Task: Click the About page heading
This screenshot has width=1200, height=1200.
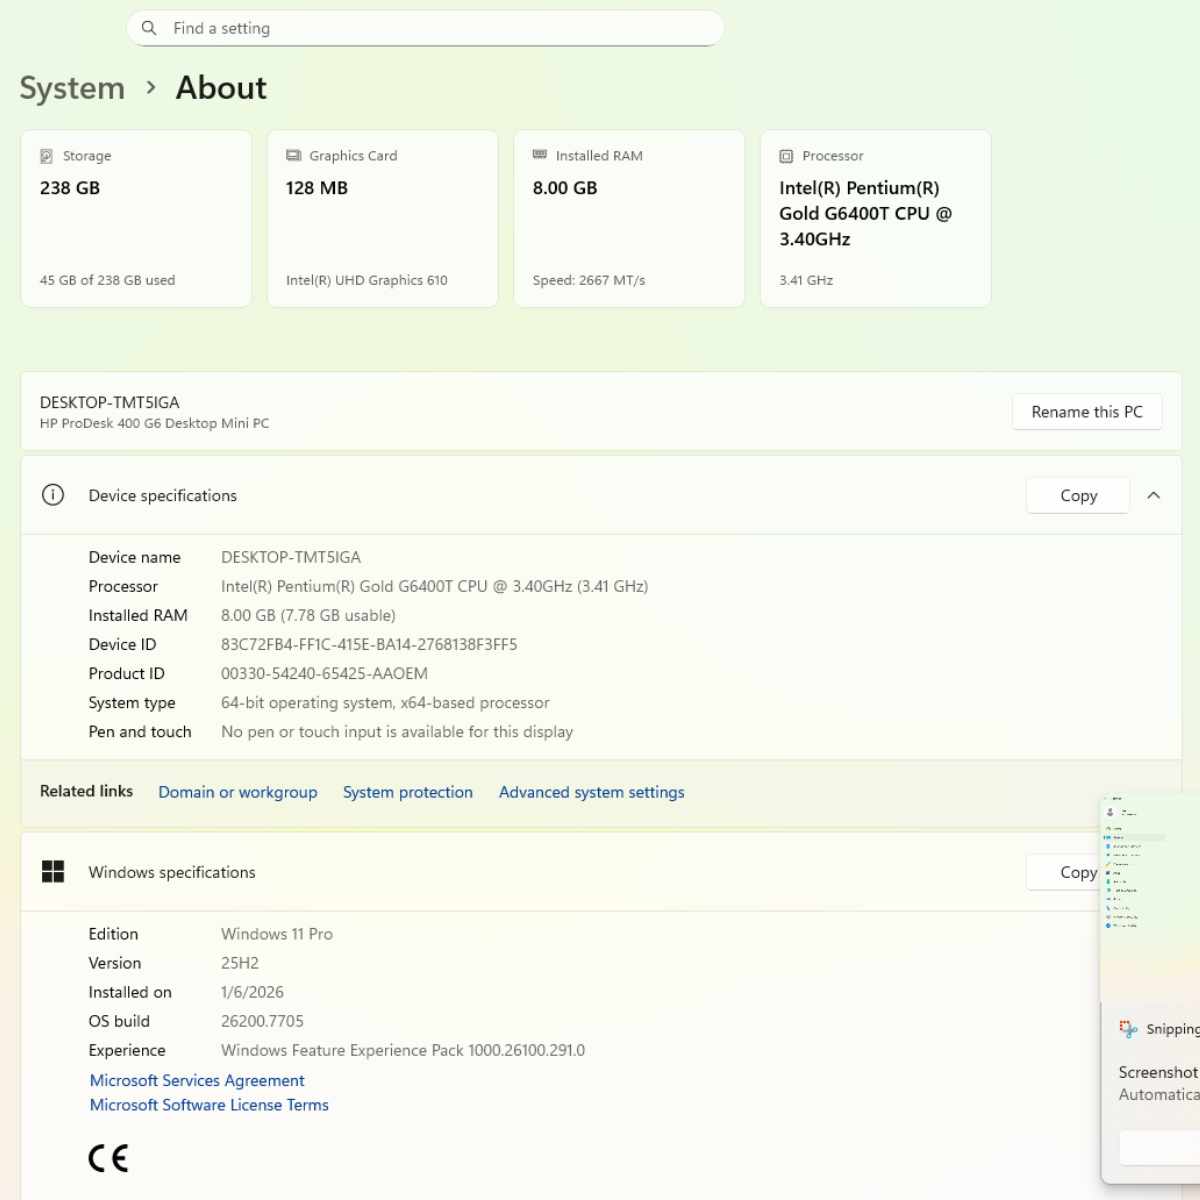Action: tap(221, 88)
